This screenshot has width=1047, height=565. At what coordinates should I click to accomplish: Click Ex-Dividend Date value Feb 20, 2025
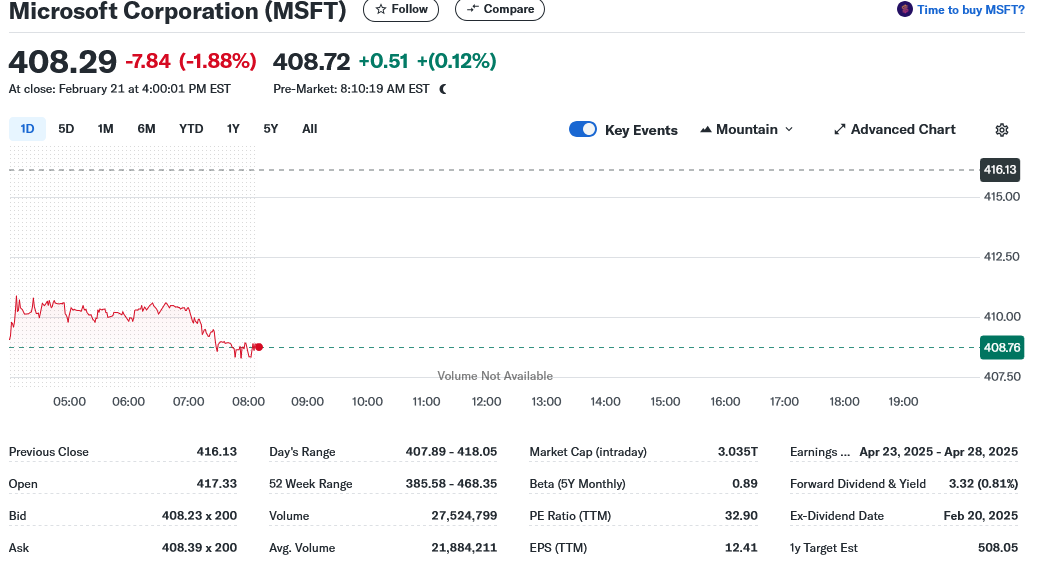click(980, 516)
